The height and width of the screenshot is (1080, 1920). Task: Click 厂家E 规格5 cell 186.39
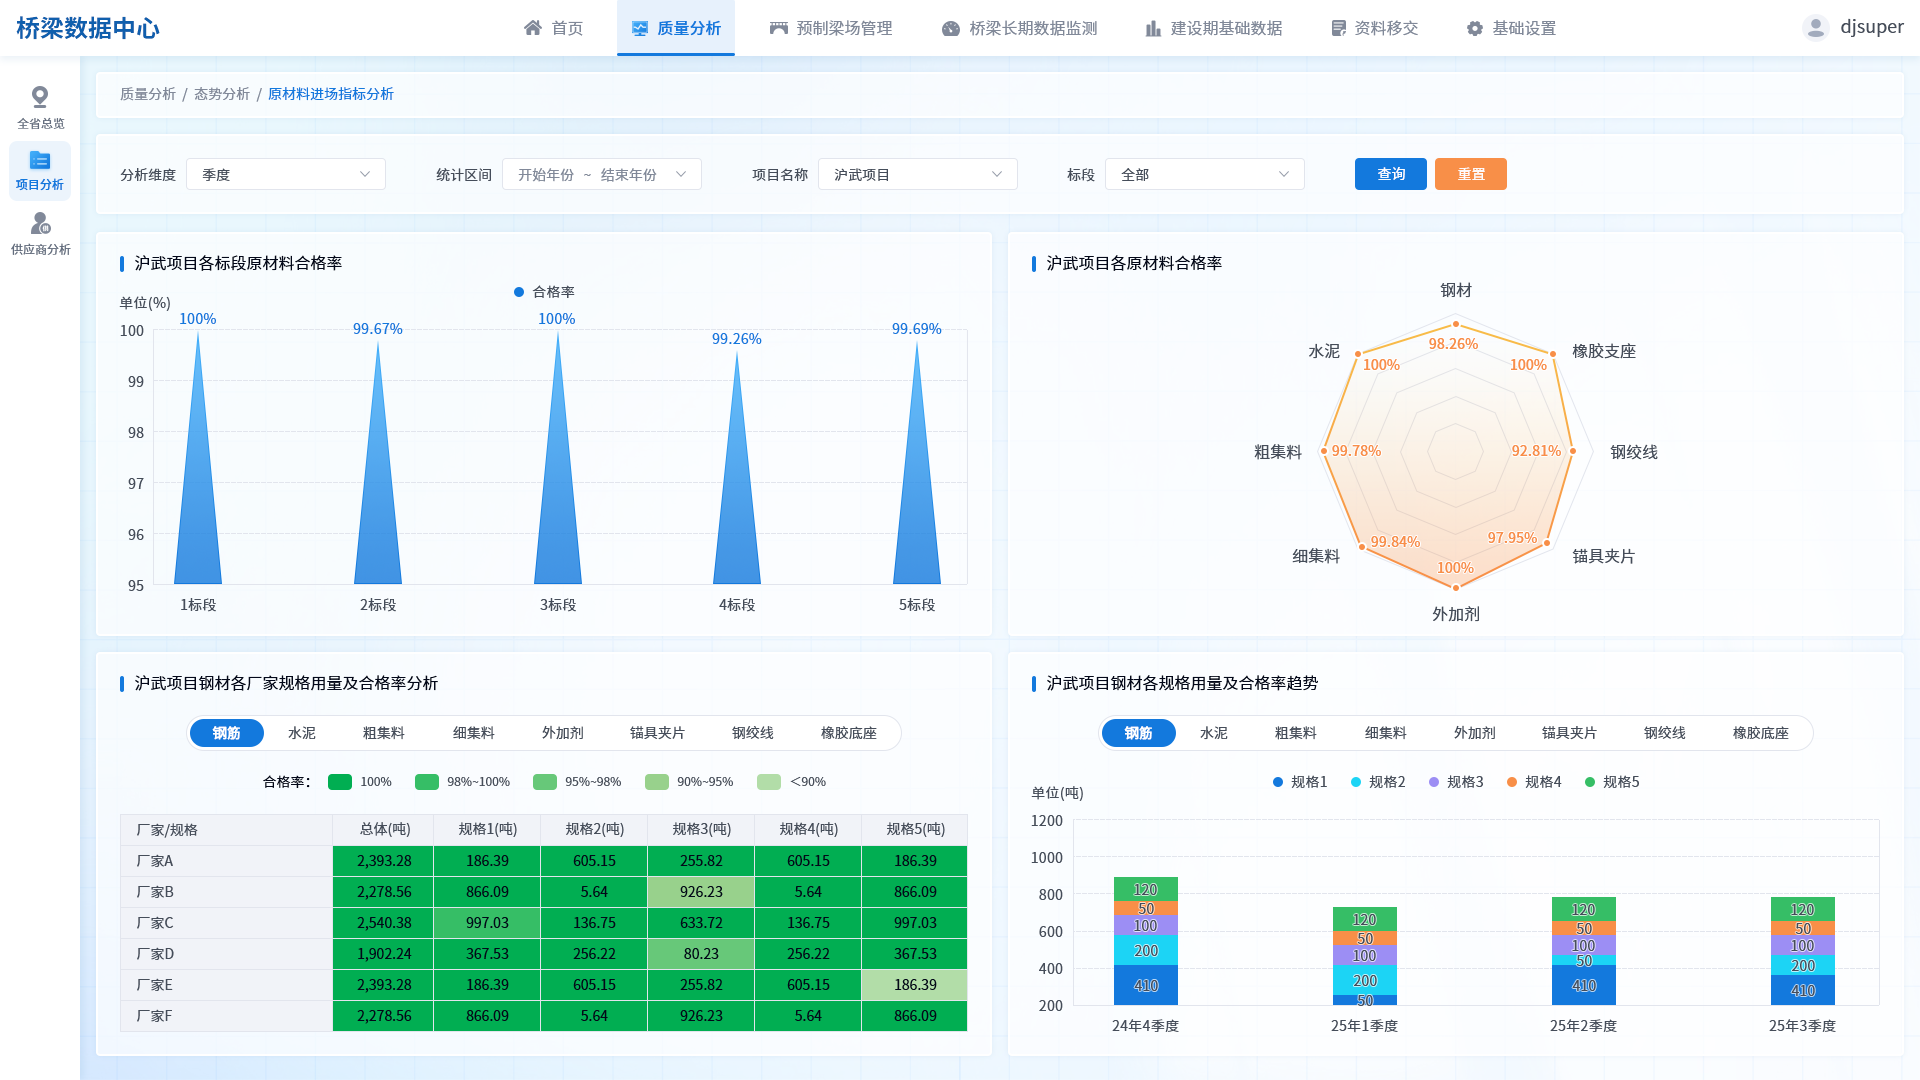point(915,985)
